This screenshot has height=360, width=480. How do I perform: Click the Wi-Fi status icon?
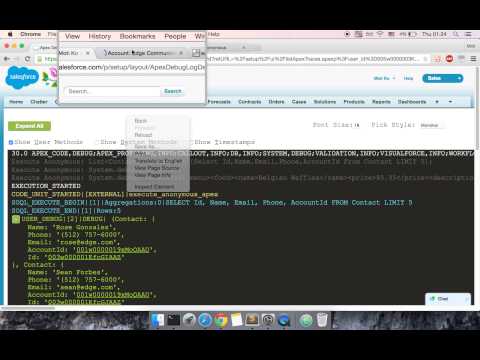380,34
